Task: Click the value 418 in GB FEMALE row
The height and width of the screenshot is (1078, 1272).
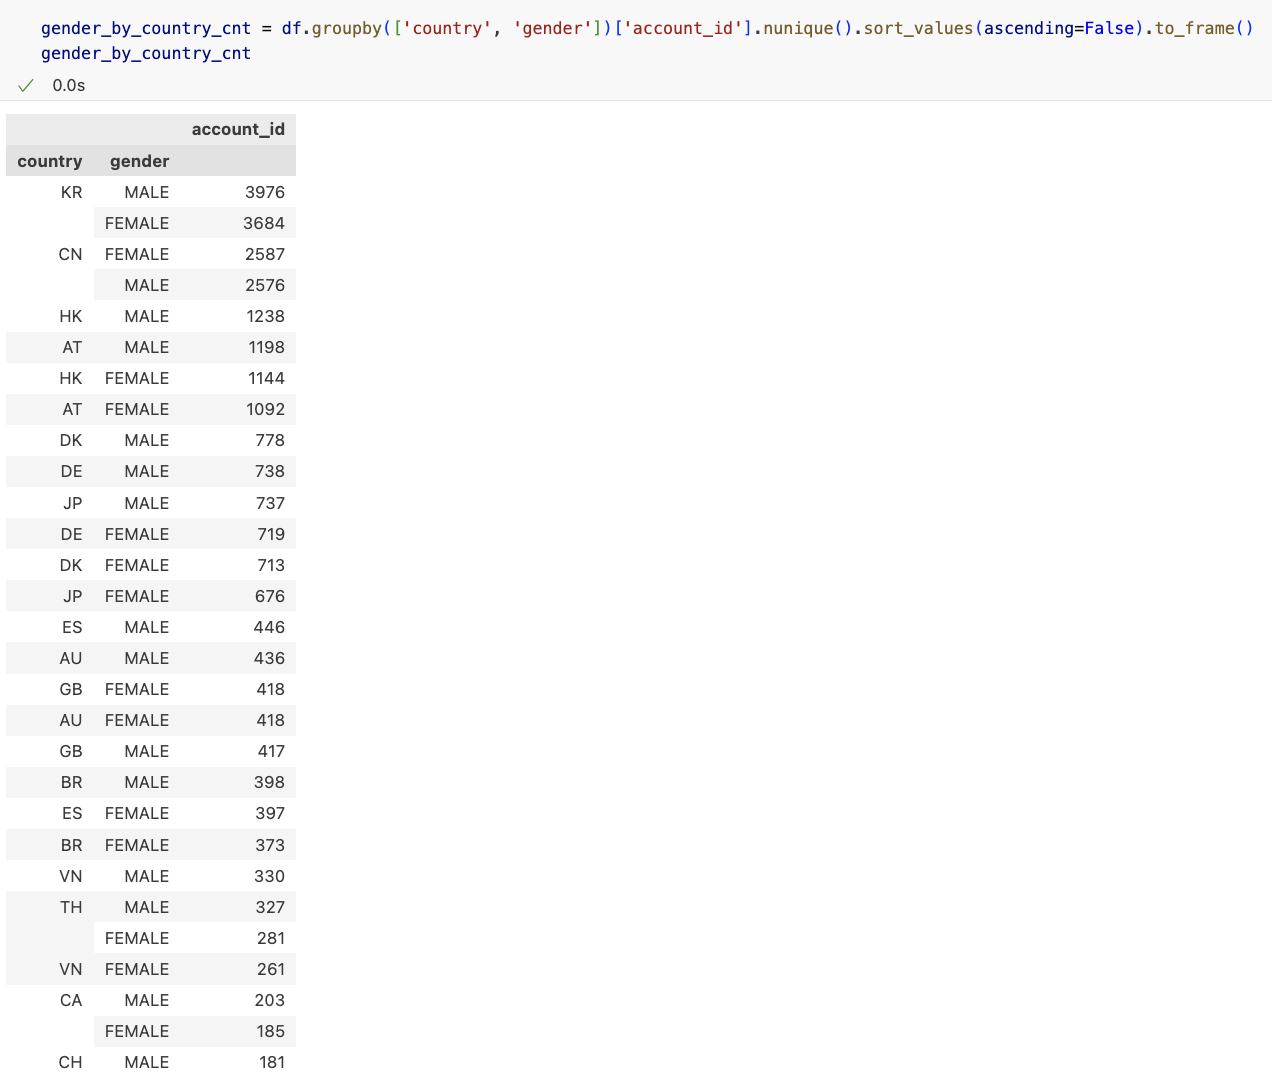Action: pyautogui.click(x=270, y=689)
